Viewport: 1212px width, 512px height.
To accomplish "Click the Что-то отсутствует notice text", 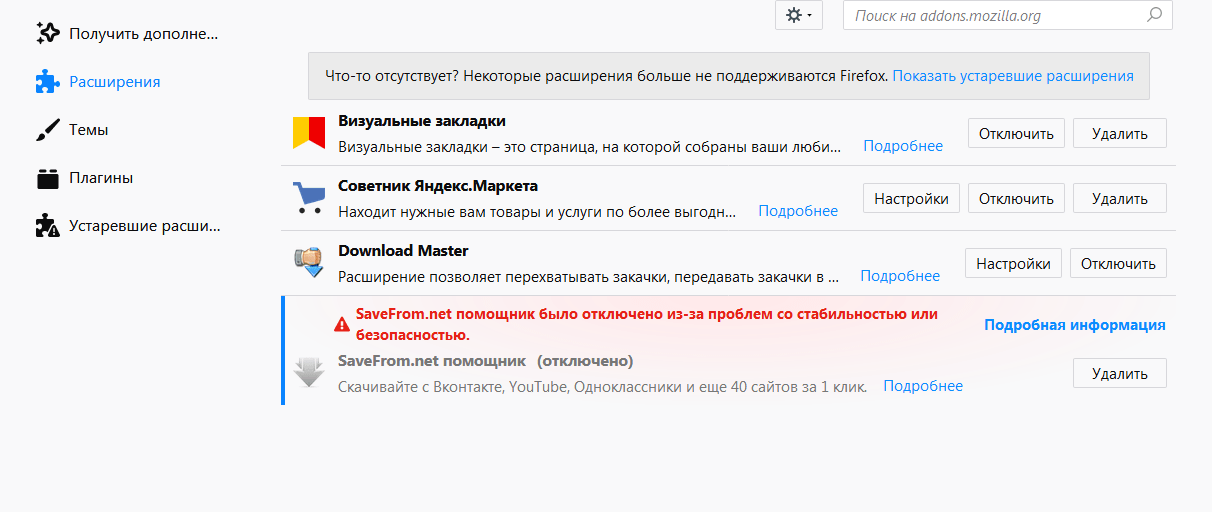I will point(607,75).
